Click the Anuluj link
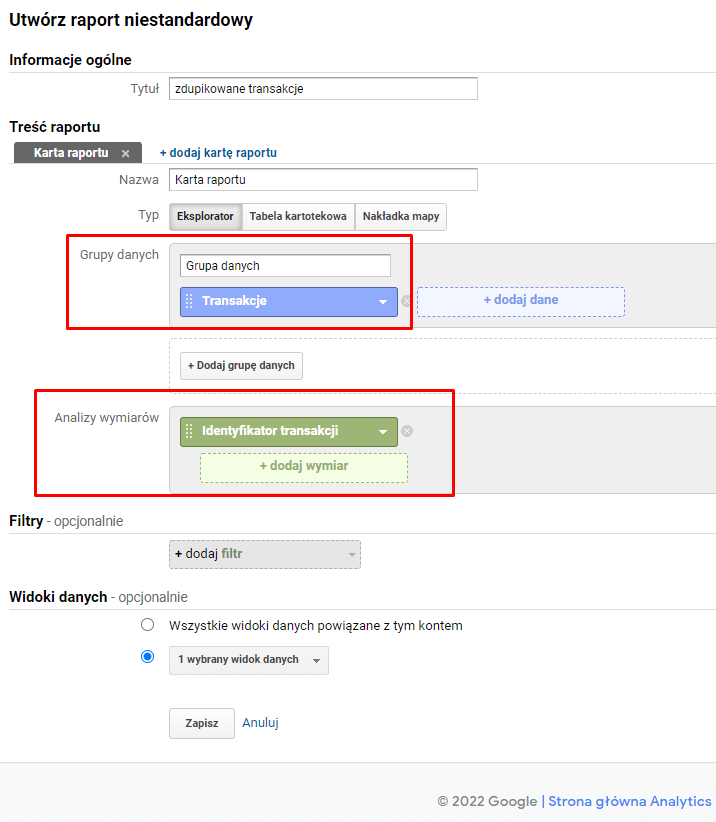Viewport: 716px width, 822px height. pyautogui.click(x=260, y=722)
